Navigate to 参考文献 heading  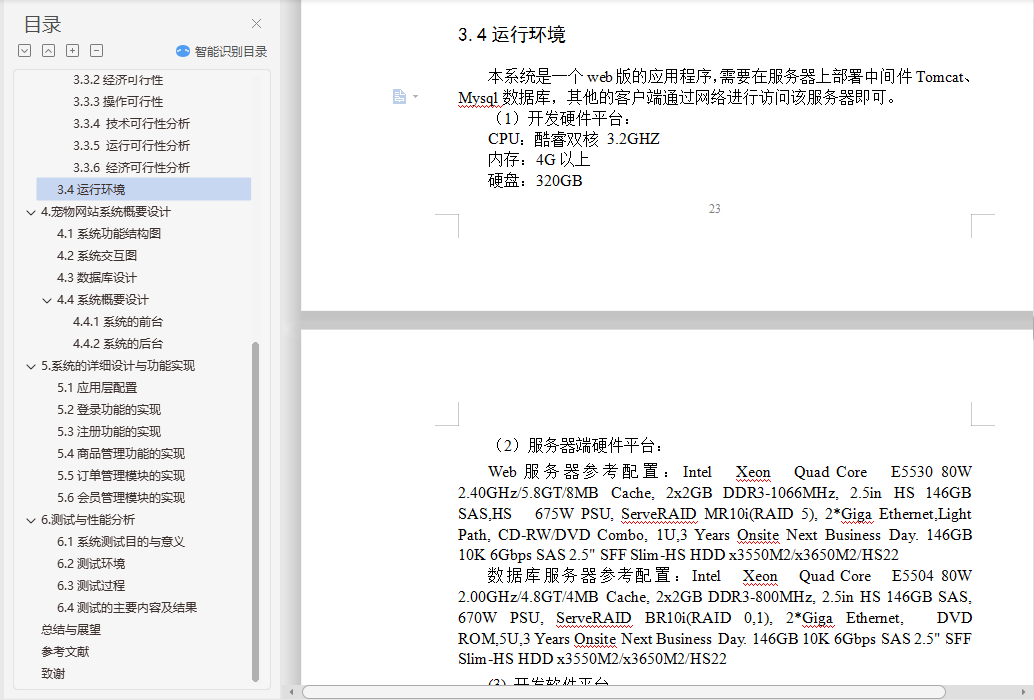tap(65, 652)
